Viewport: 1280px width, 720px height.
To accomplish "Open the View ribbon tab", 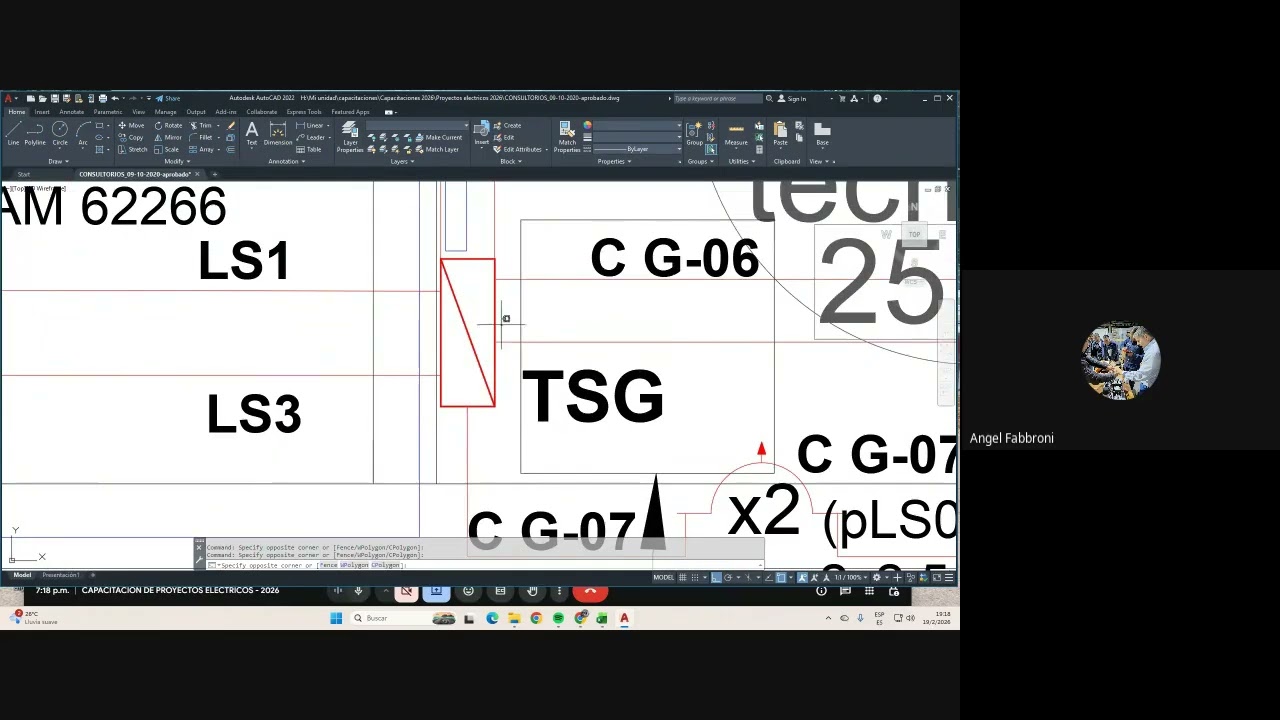I will tap(138, 112).
